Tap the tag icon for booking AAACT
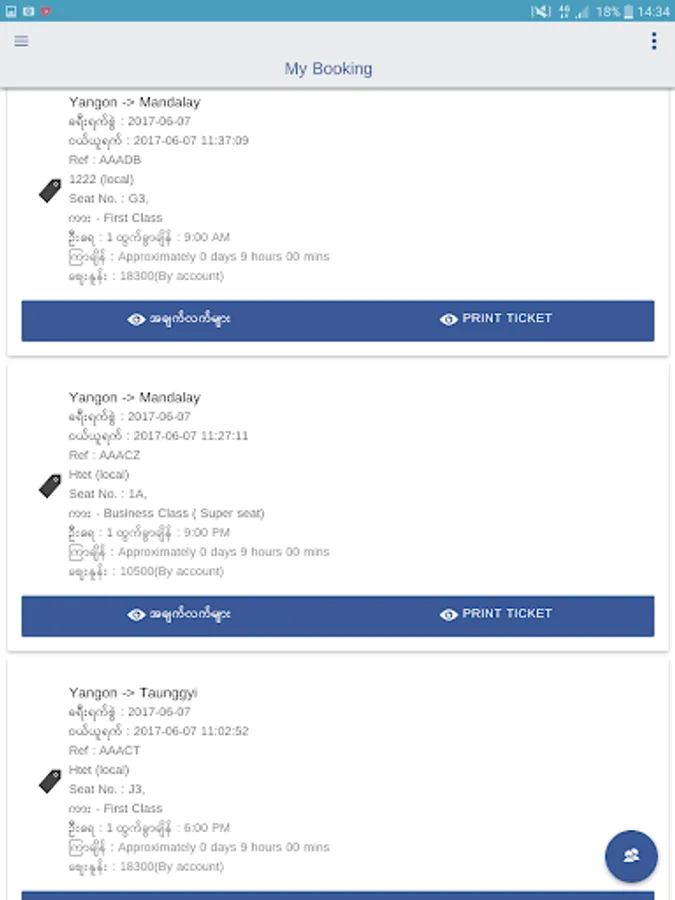 coord(50,781)
